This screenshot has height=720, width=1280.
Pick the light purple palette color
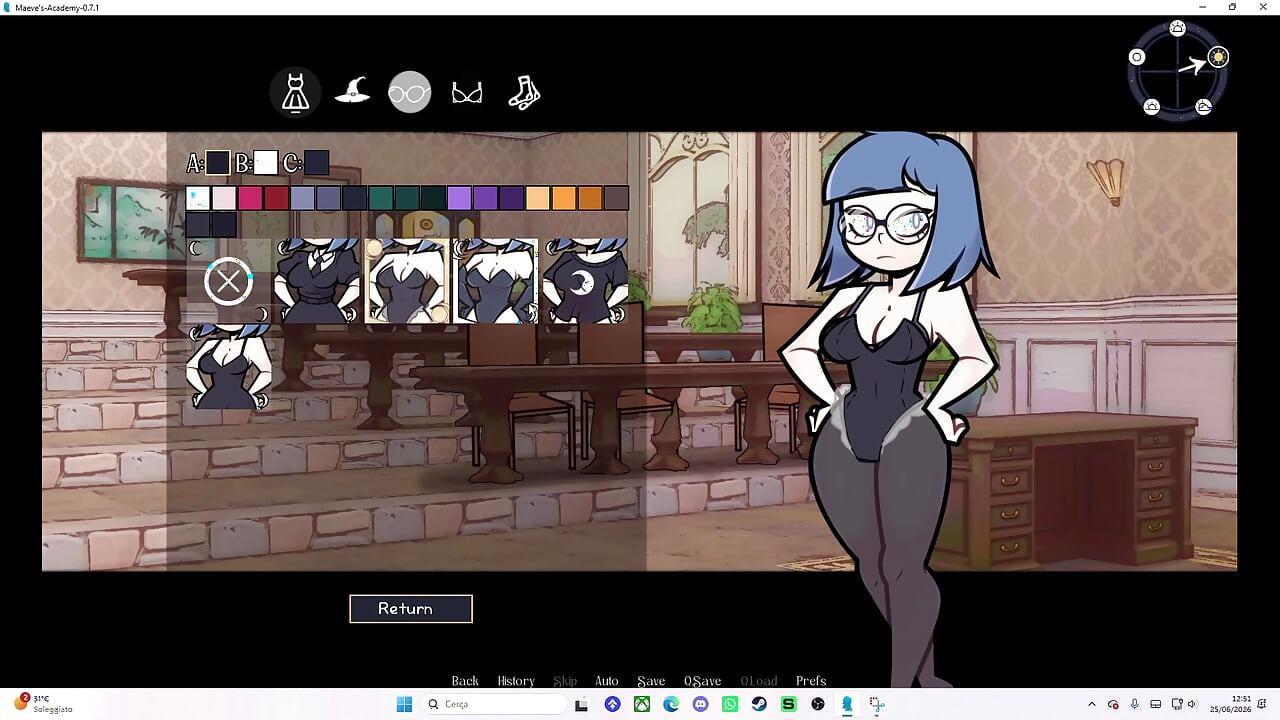459,198
